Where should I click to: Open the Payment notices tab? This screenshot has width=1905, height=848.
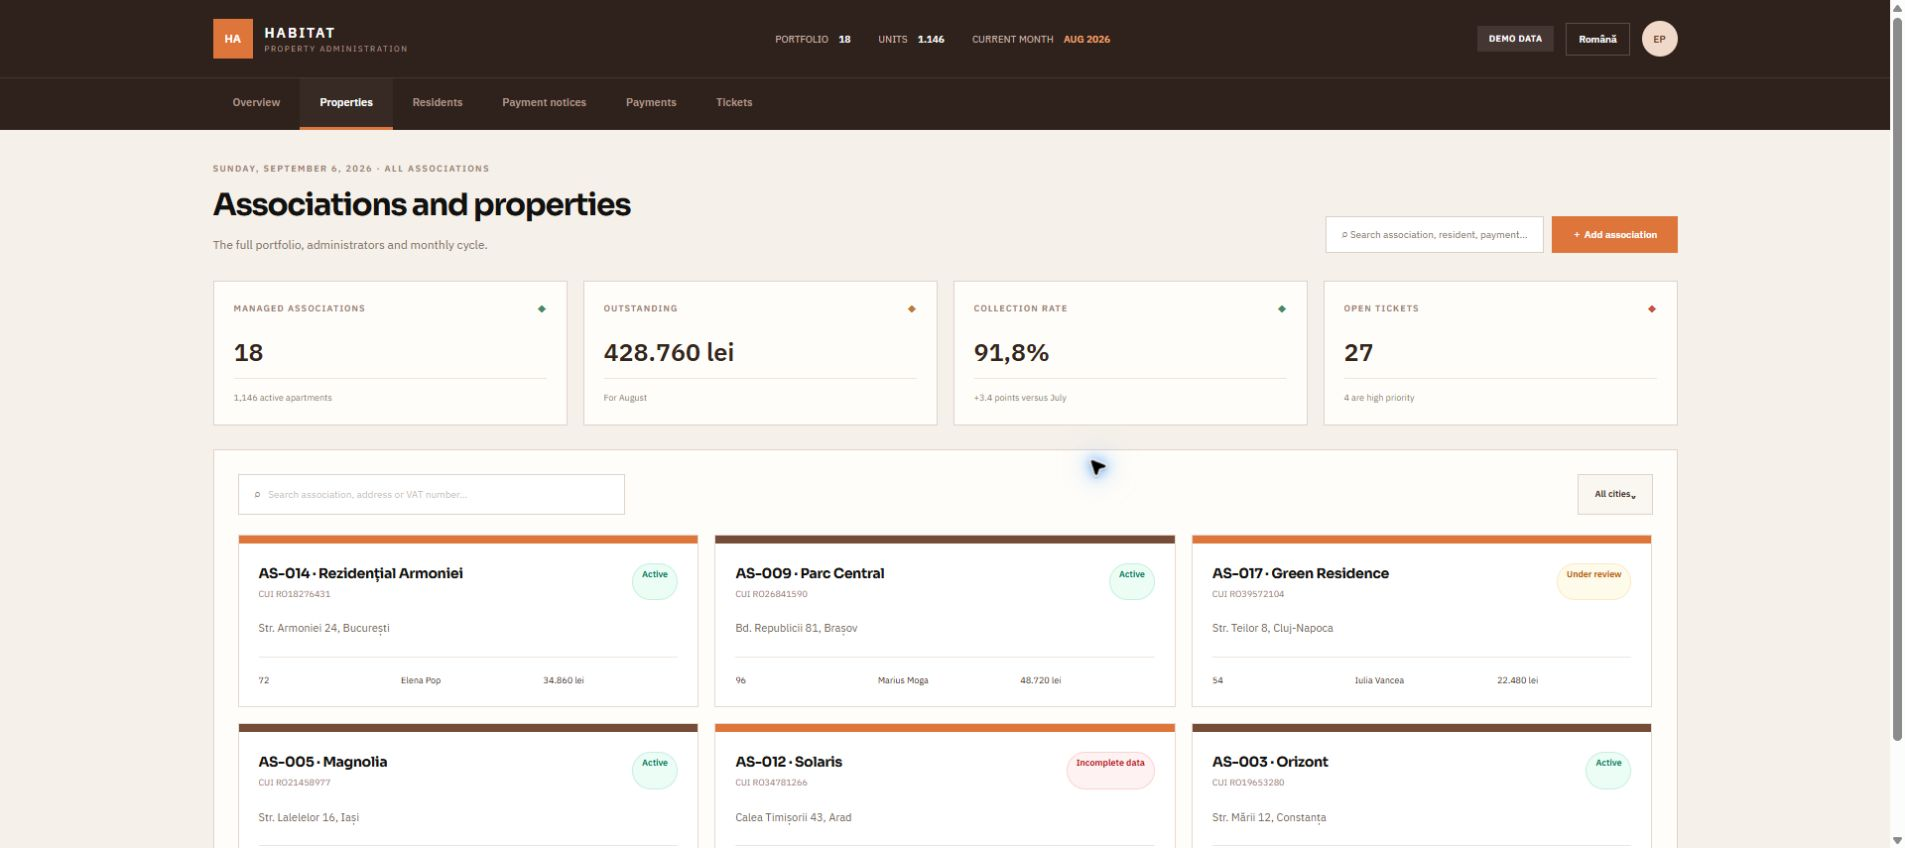point(544,103)
